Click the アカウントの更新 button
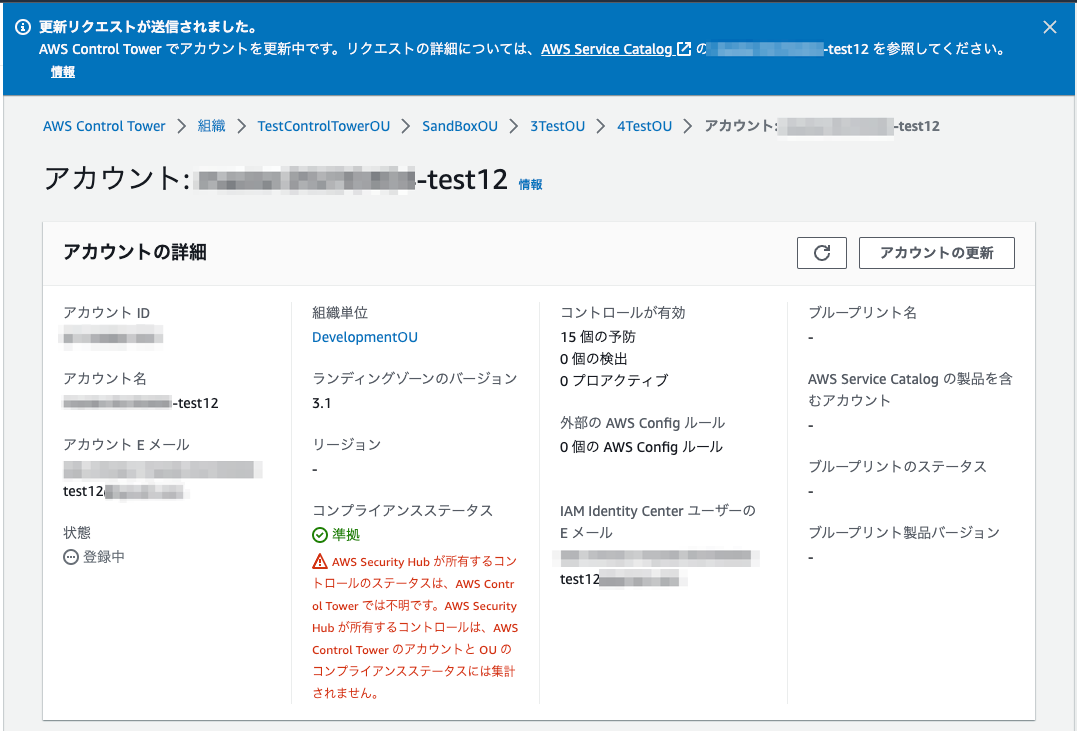 [937, 253]
